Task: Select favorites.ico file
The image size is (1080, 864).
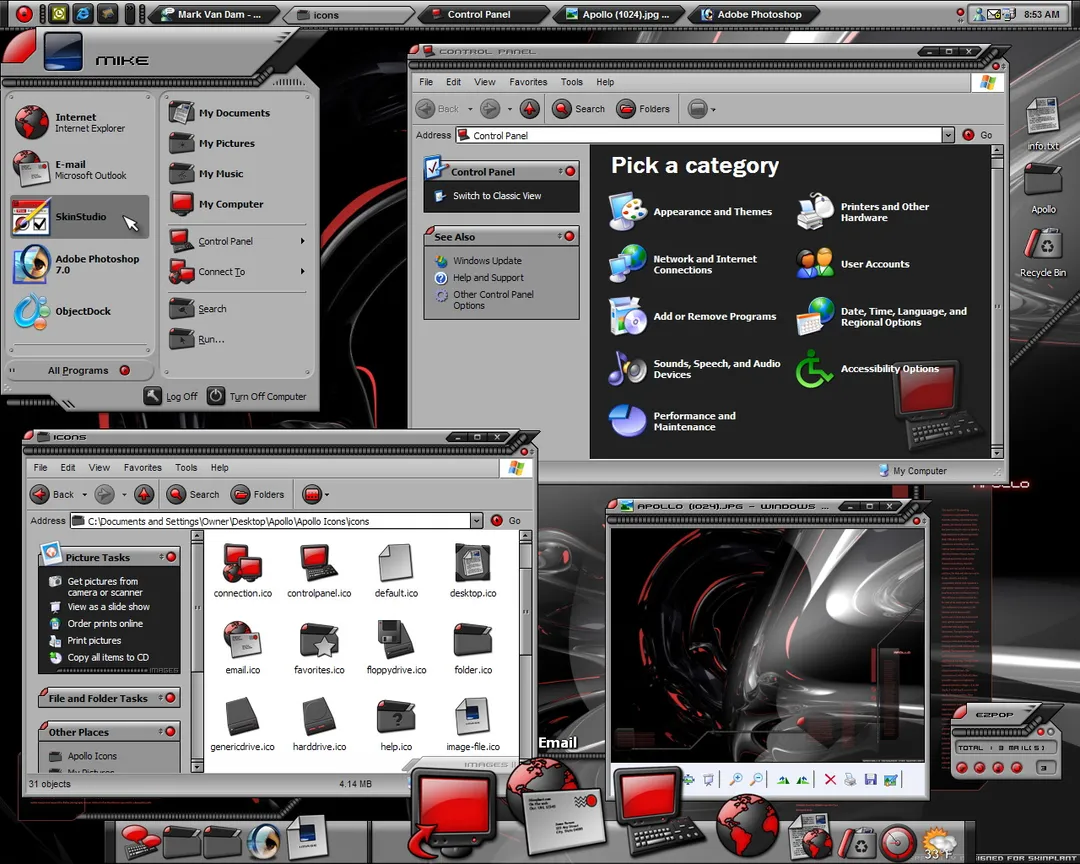Action: click(x=319, y=648)
